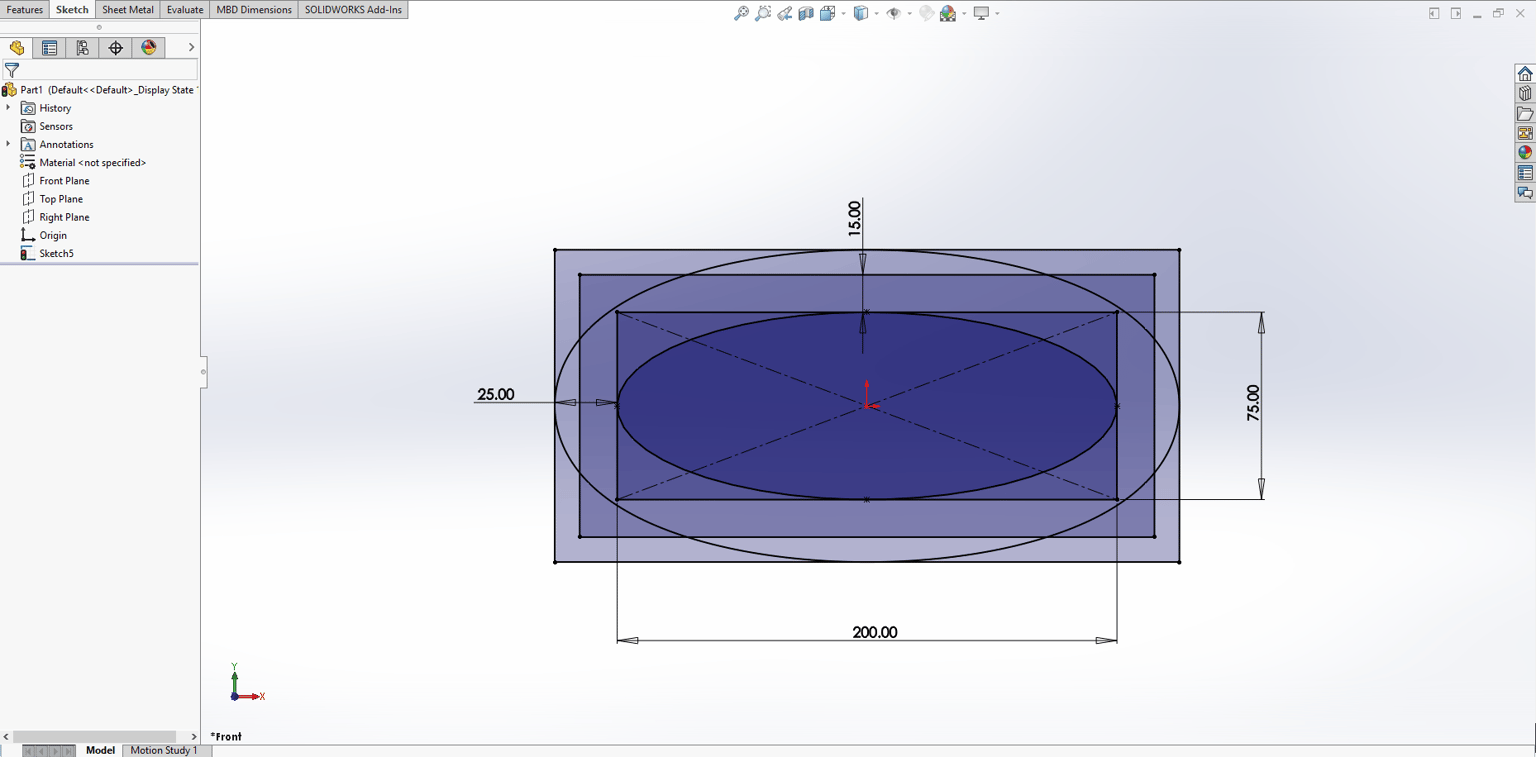Image resolution: width=1536 pixels, height=757 pixels.
Task: Click the expand right panel icon near window controls
Action: tap(1456, 13)
